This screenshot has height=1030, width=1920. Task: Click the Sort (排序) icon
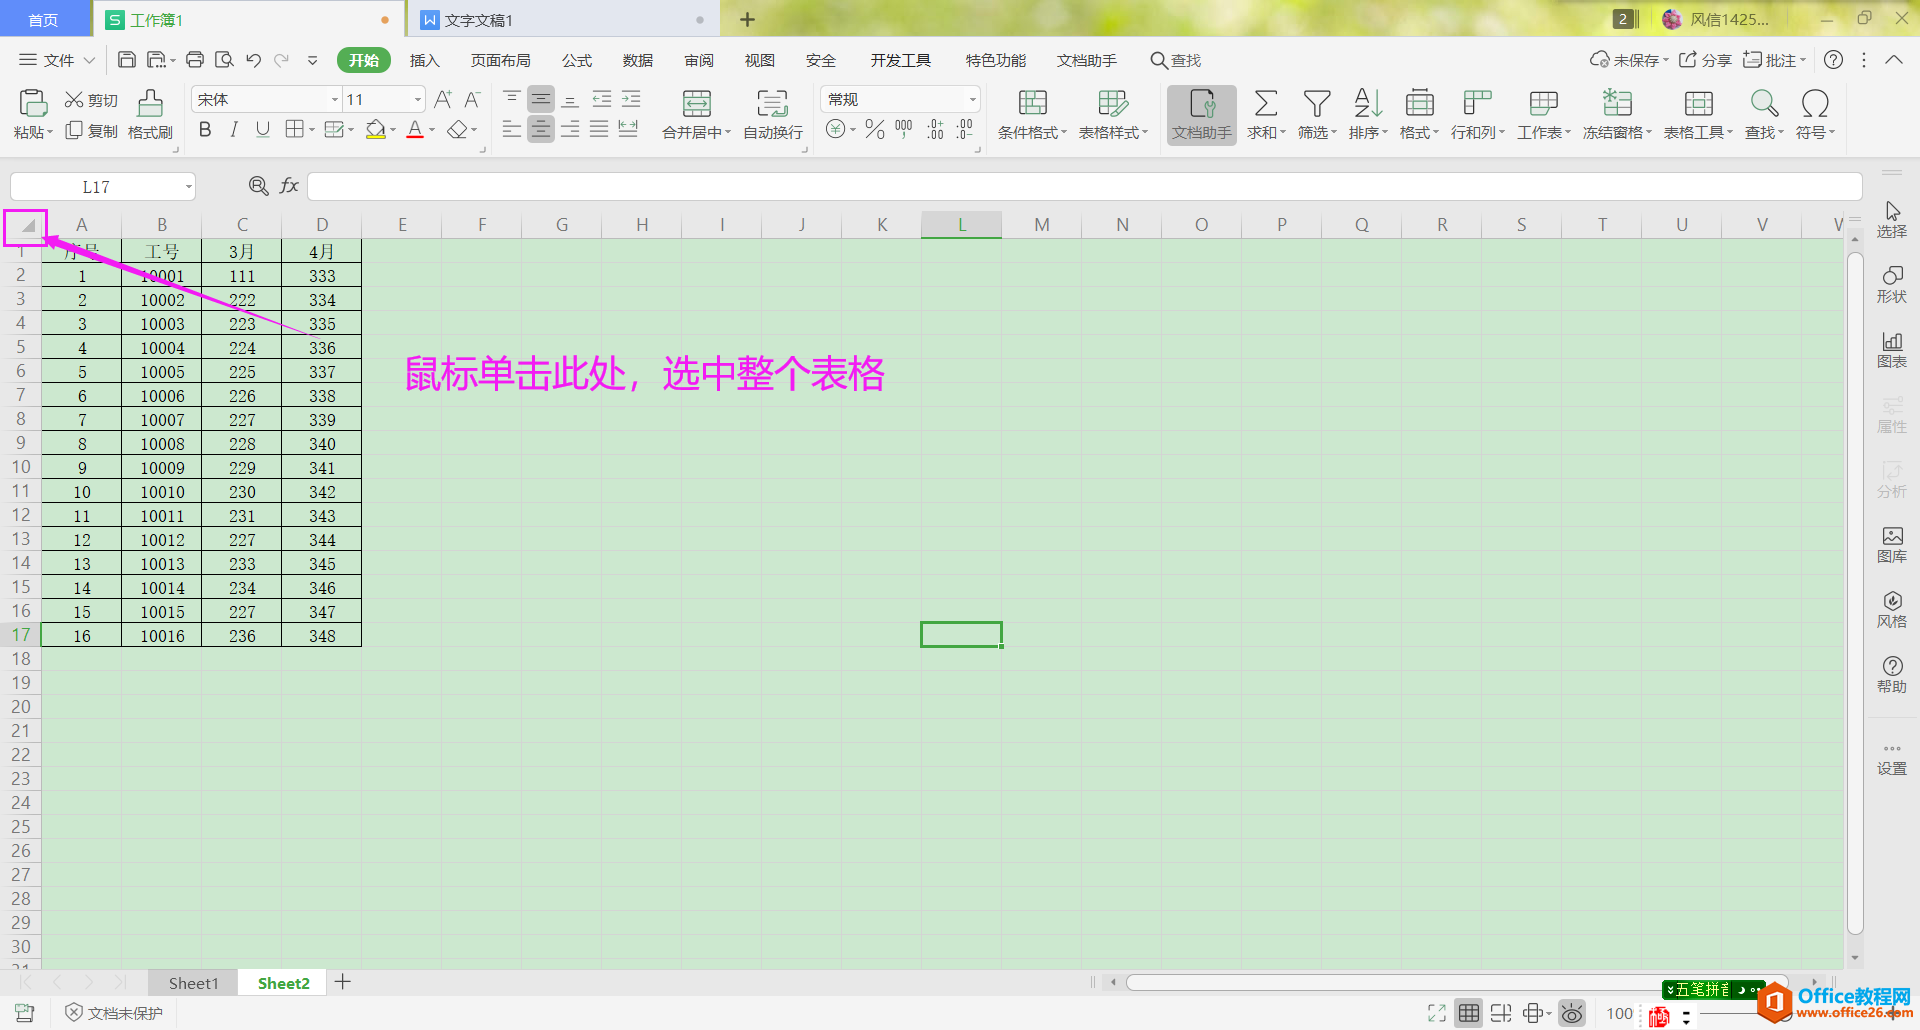[x=1367, y=103]
